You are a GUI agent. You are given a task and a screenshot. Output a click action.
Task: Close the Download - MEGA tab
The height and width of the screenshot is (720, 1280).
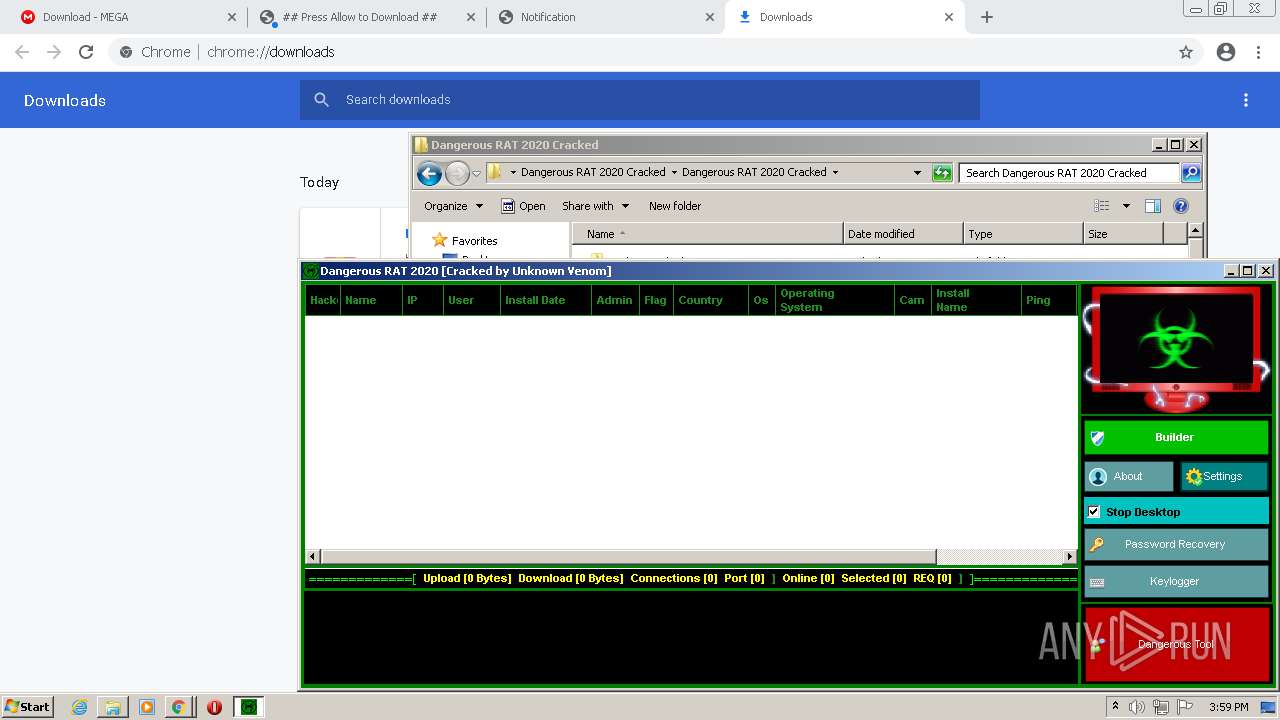(x=232, y=17)
